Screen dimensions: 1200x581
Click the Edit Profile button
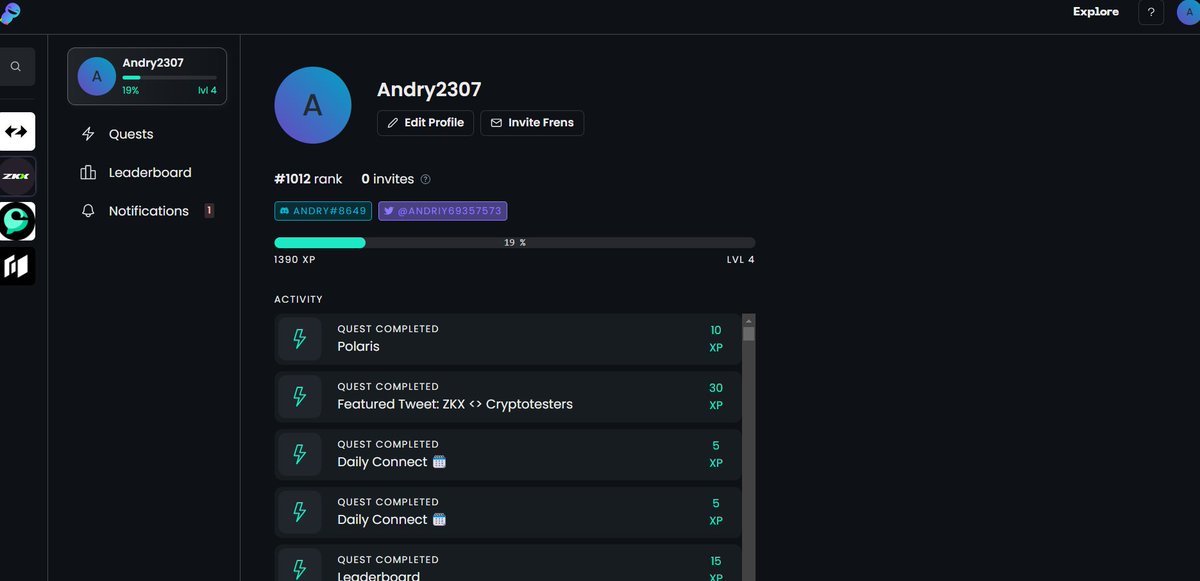tap(425, 123)
